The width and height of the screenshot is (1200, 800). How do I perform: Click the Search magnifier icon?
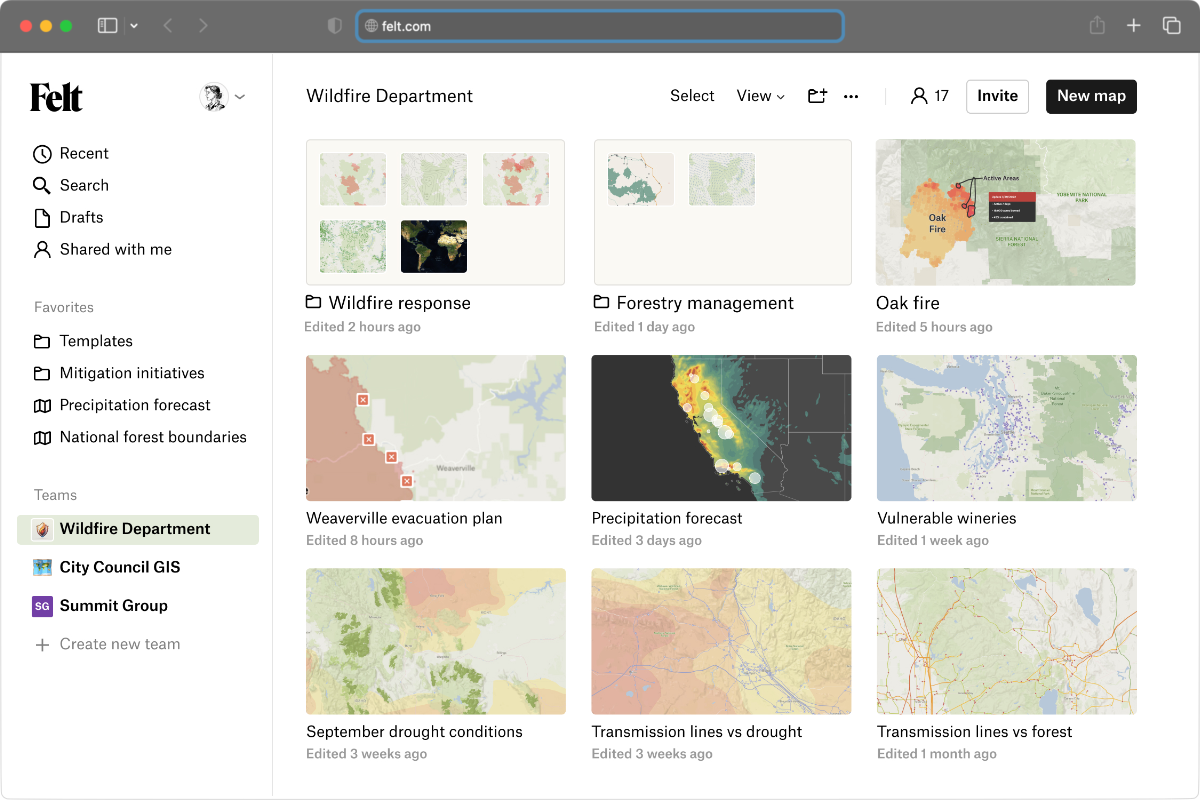point(42,186)
